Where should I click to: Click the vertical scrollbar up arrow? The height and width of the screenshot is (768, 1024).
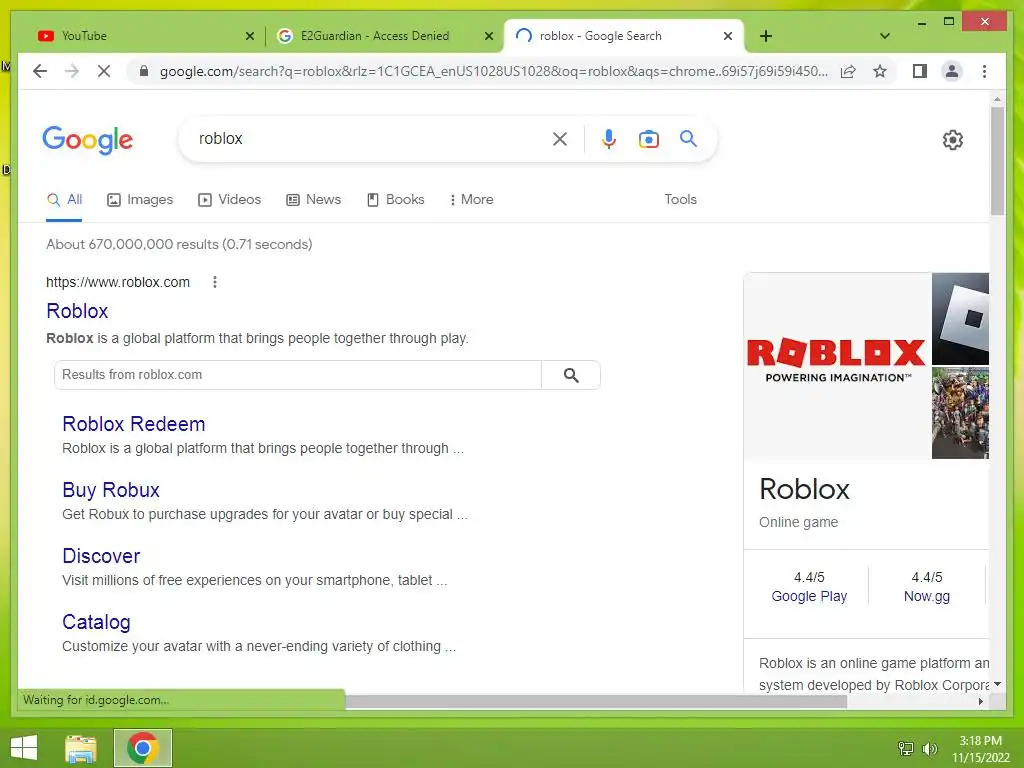[x=997, y=99]
